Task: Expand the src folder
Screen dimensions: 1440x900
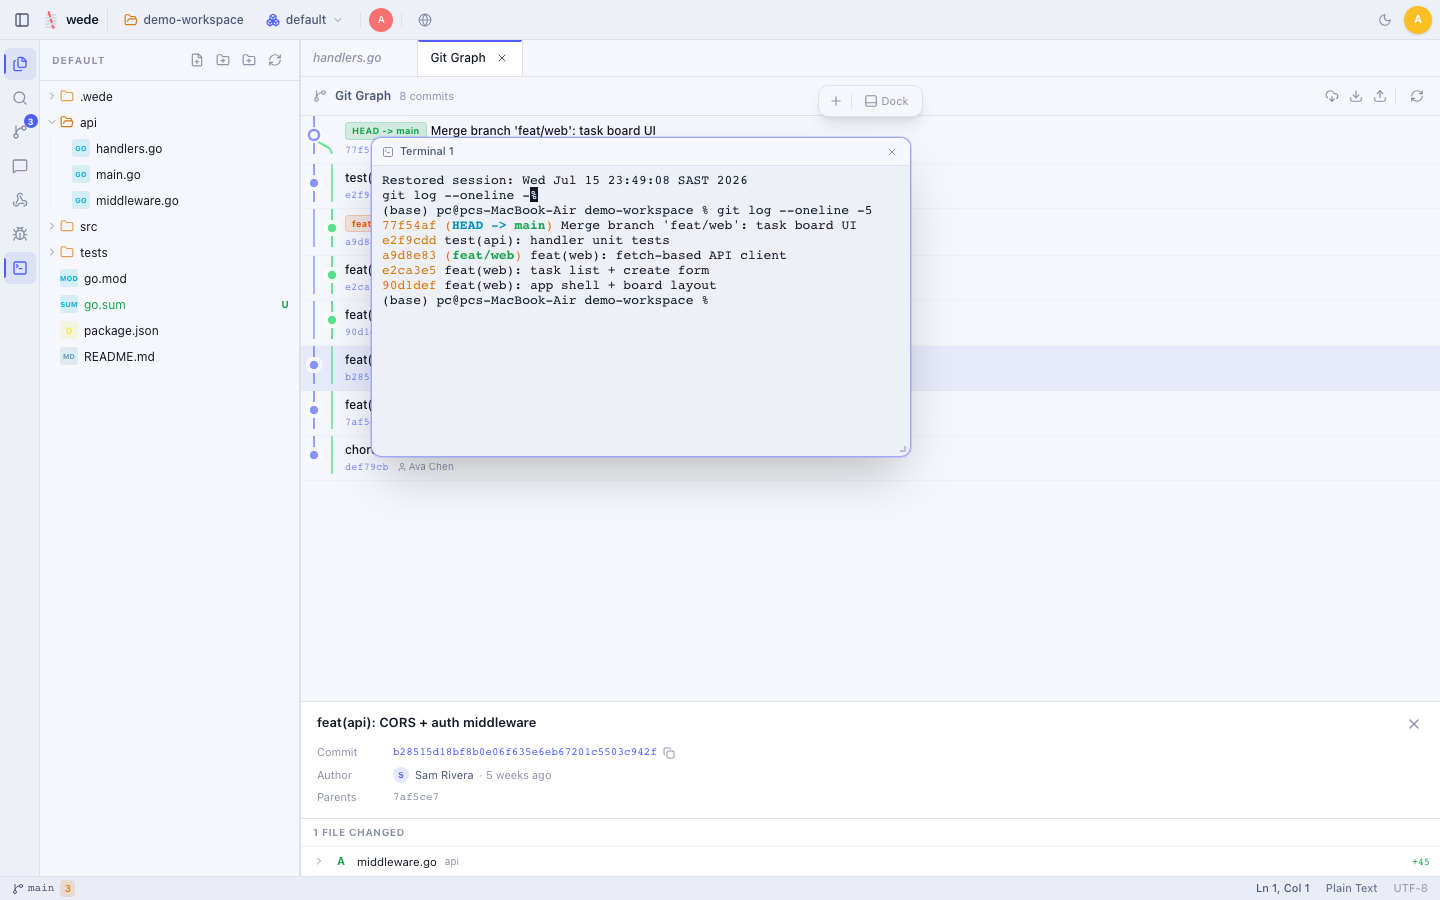Action: [52, 226]
